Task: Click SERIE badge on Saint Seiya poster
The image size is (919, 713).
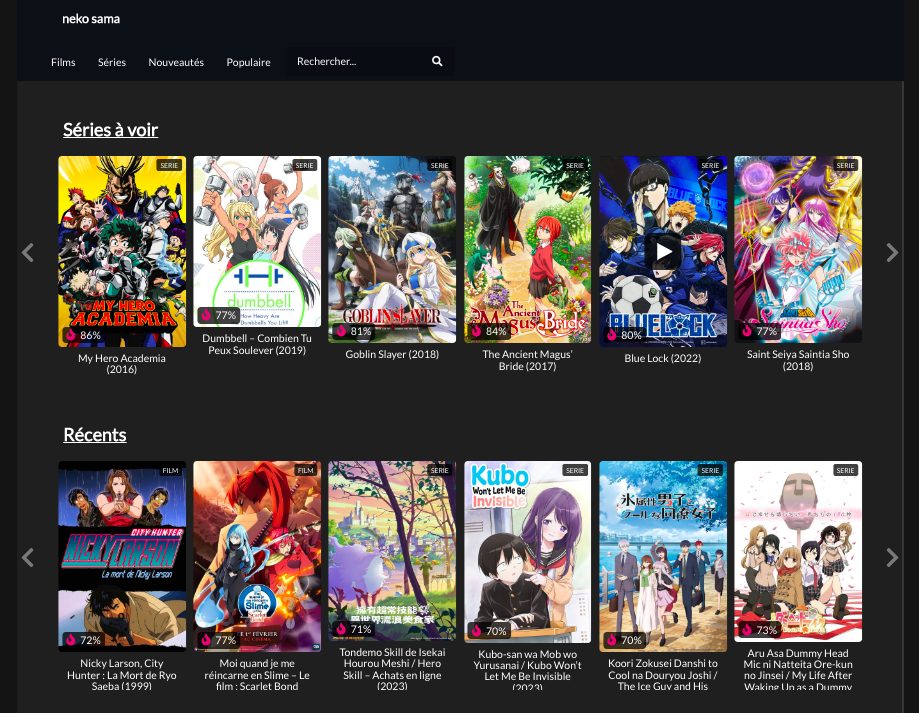Action: click(845, 165)
